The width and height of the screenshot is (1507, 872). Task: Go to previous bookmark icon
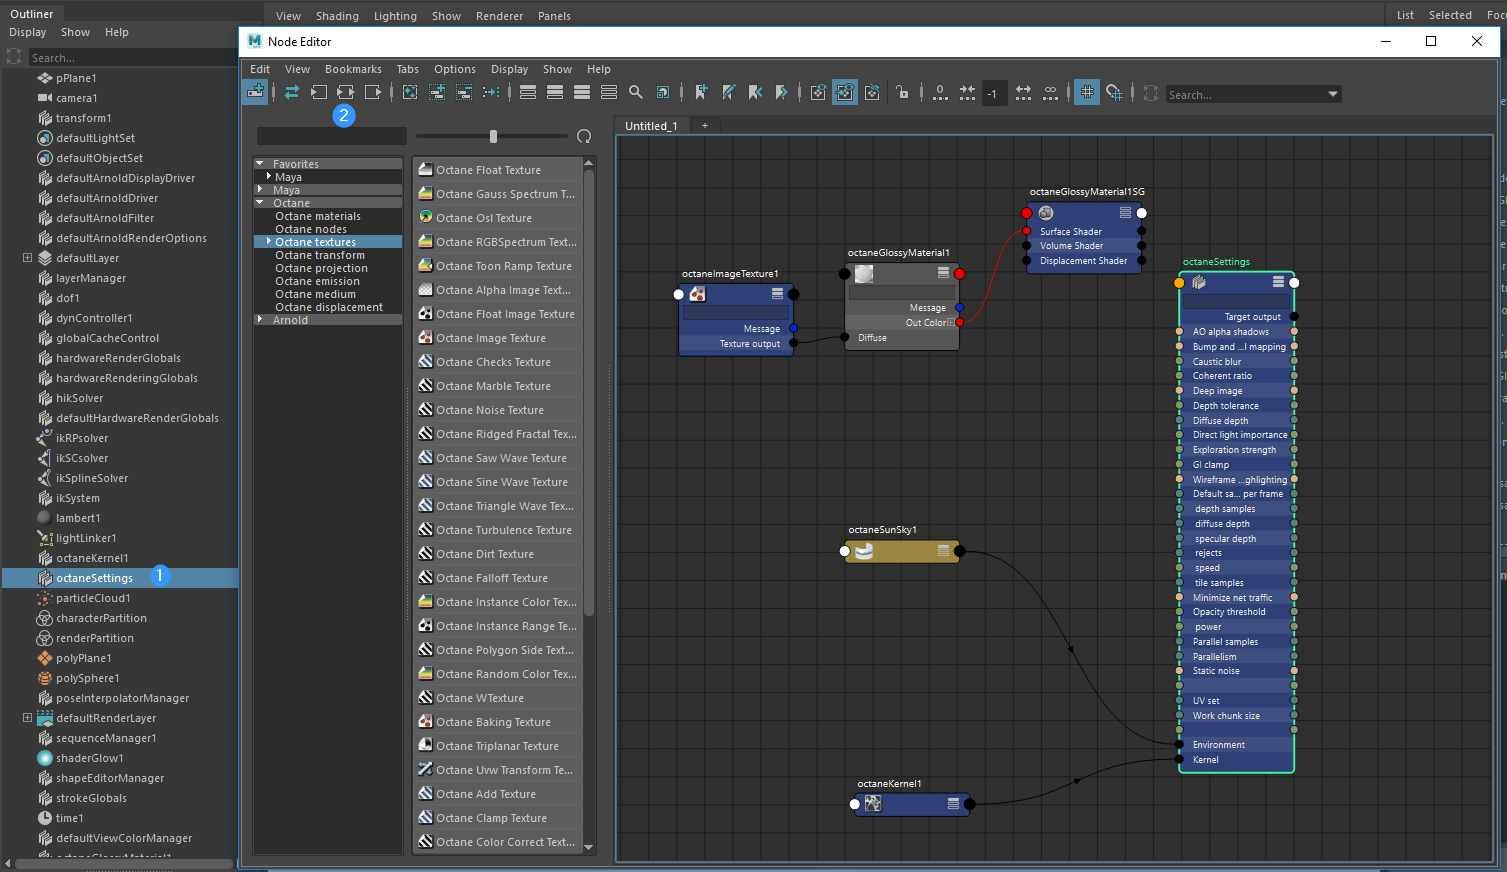(755, 92)
